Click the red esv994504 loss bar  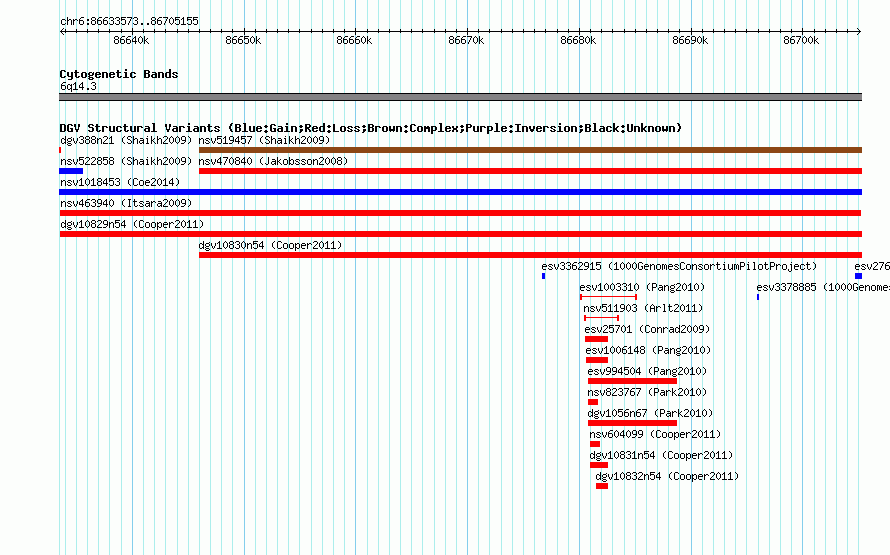tap(632, 381)
